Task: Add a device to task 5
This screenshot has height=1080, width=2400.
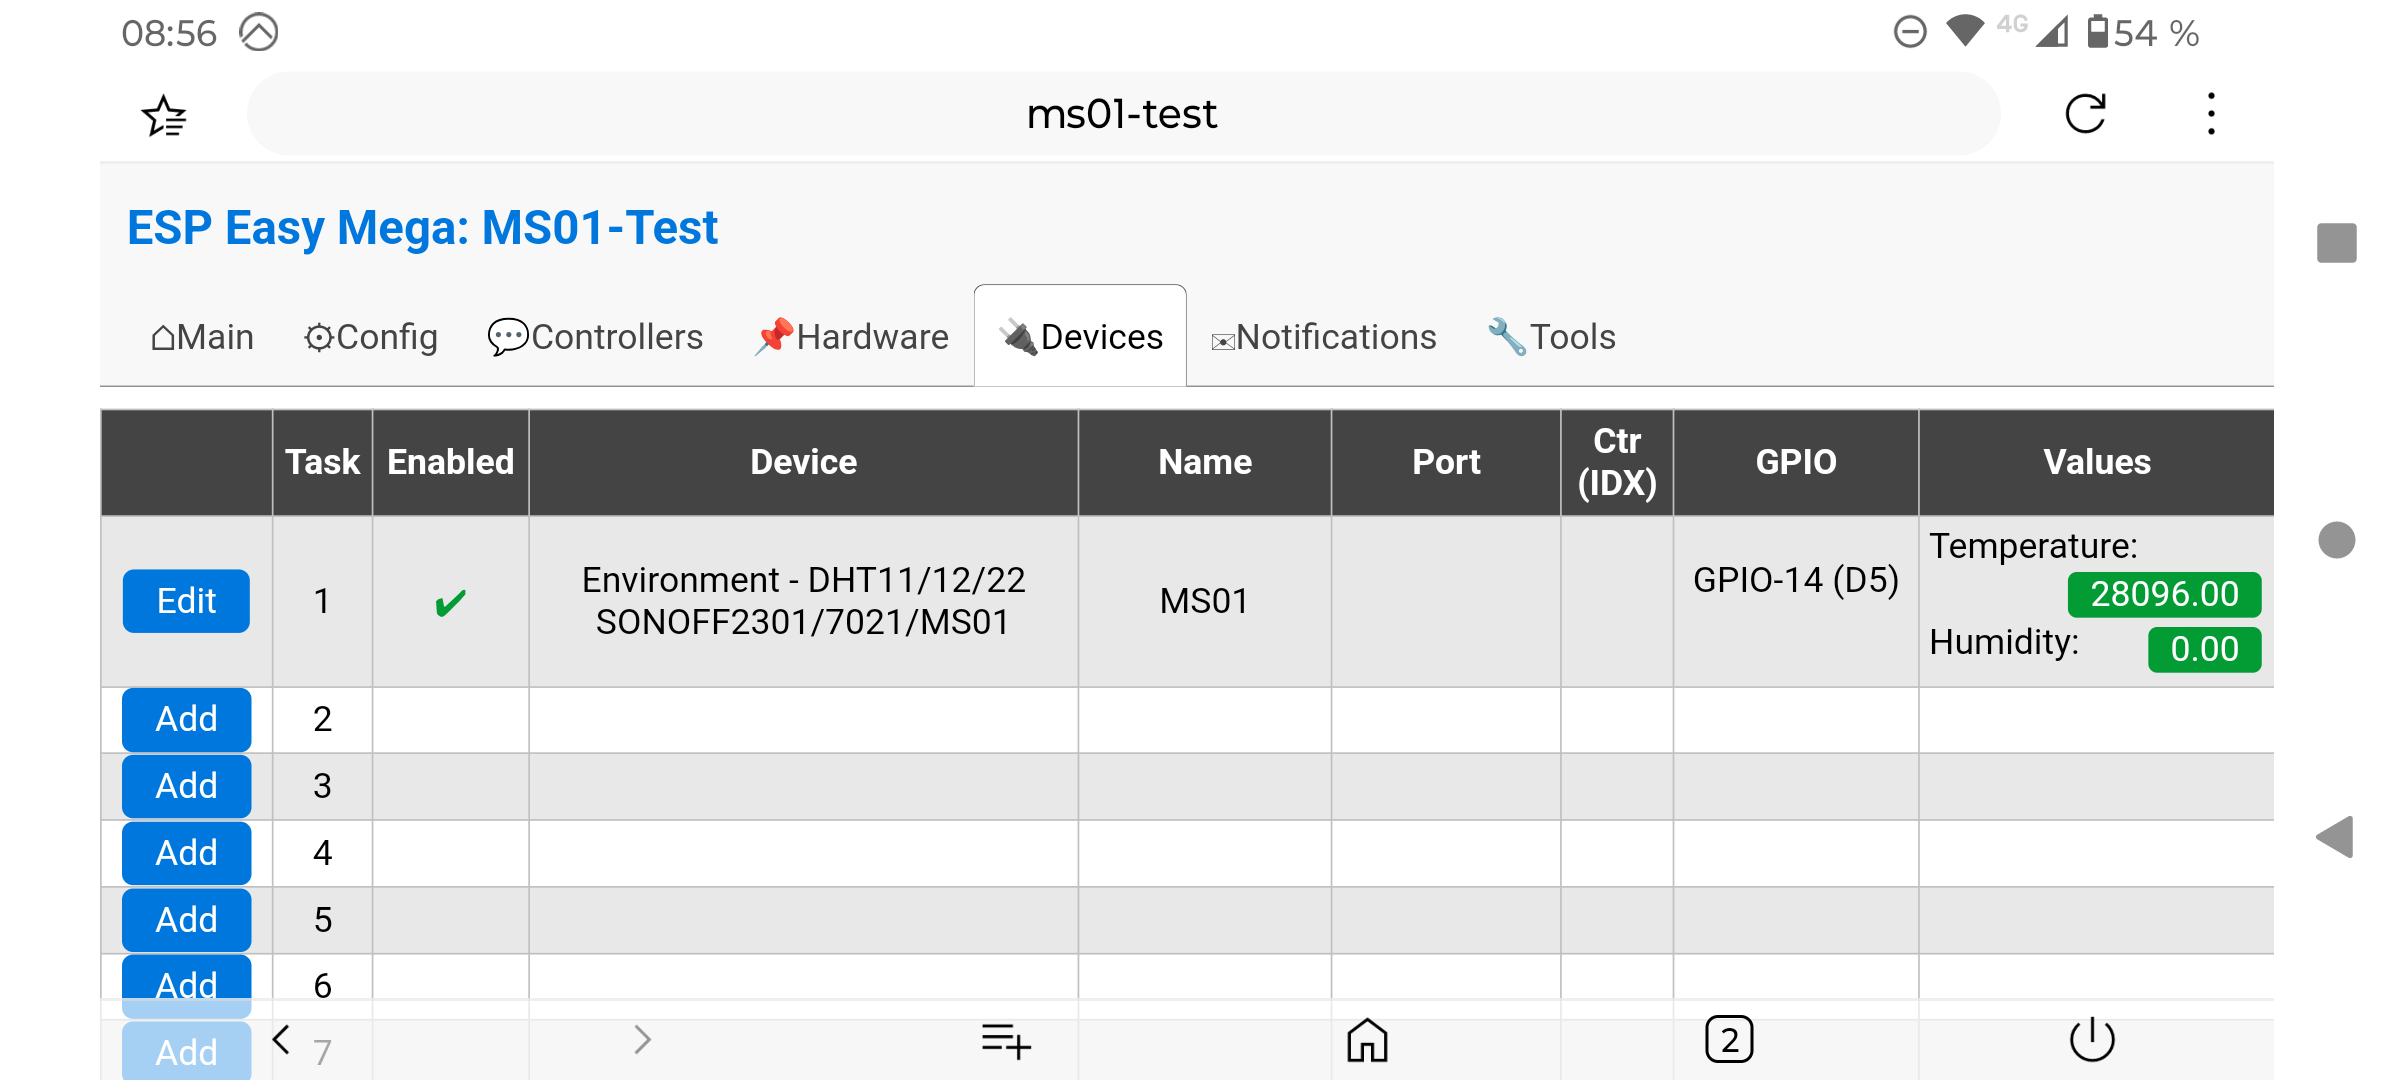Action: point(187,920)
